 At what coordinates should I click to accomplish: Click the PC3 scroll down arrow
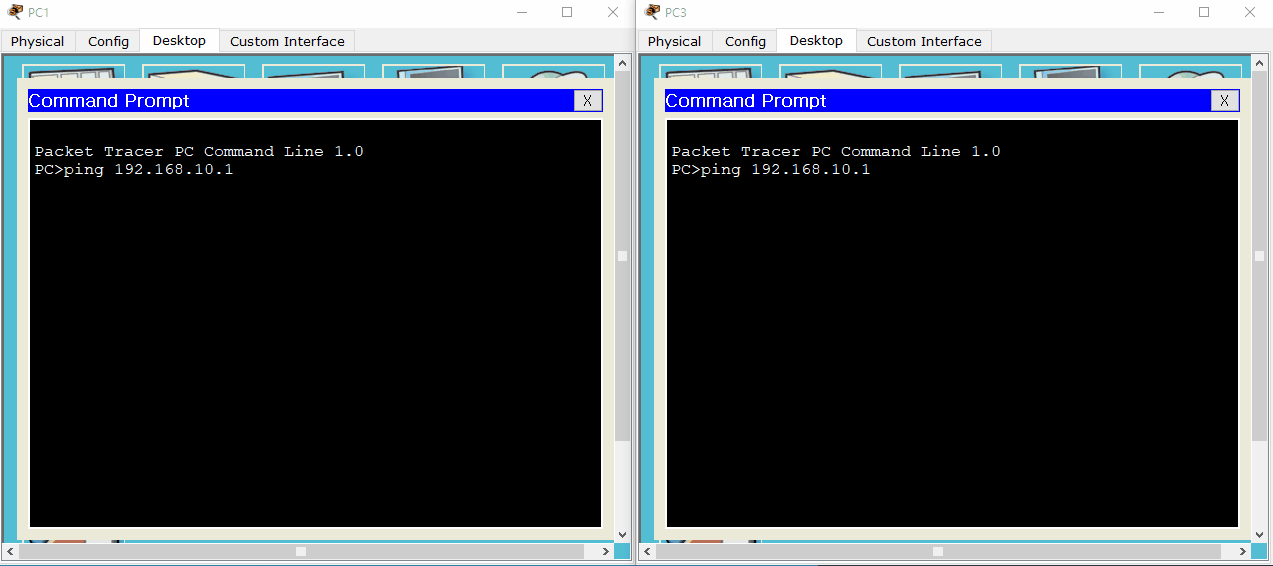click(x=1259, y=535)
